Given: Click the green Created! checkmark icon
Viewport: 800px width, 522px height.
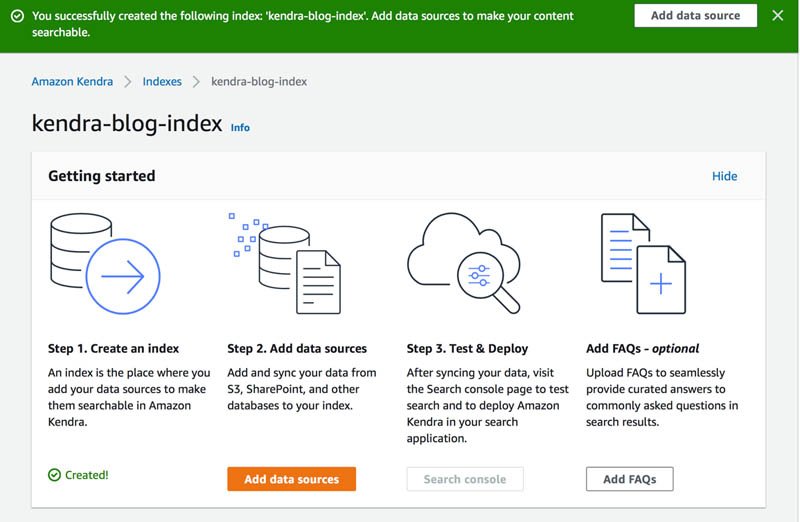Looking at the screenshot, I should pyautogui.click(x=54, y=475).
